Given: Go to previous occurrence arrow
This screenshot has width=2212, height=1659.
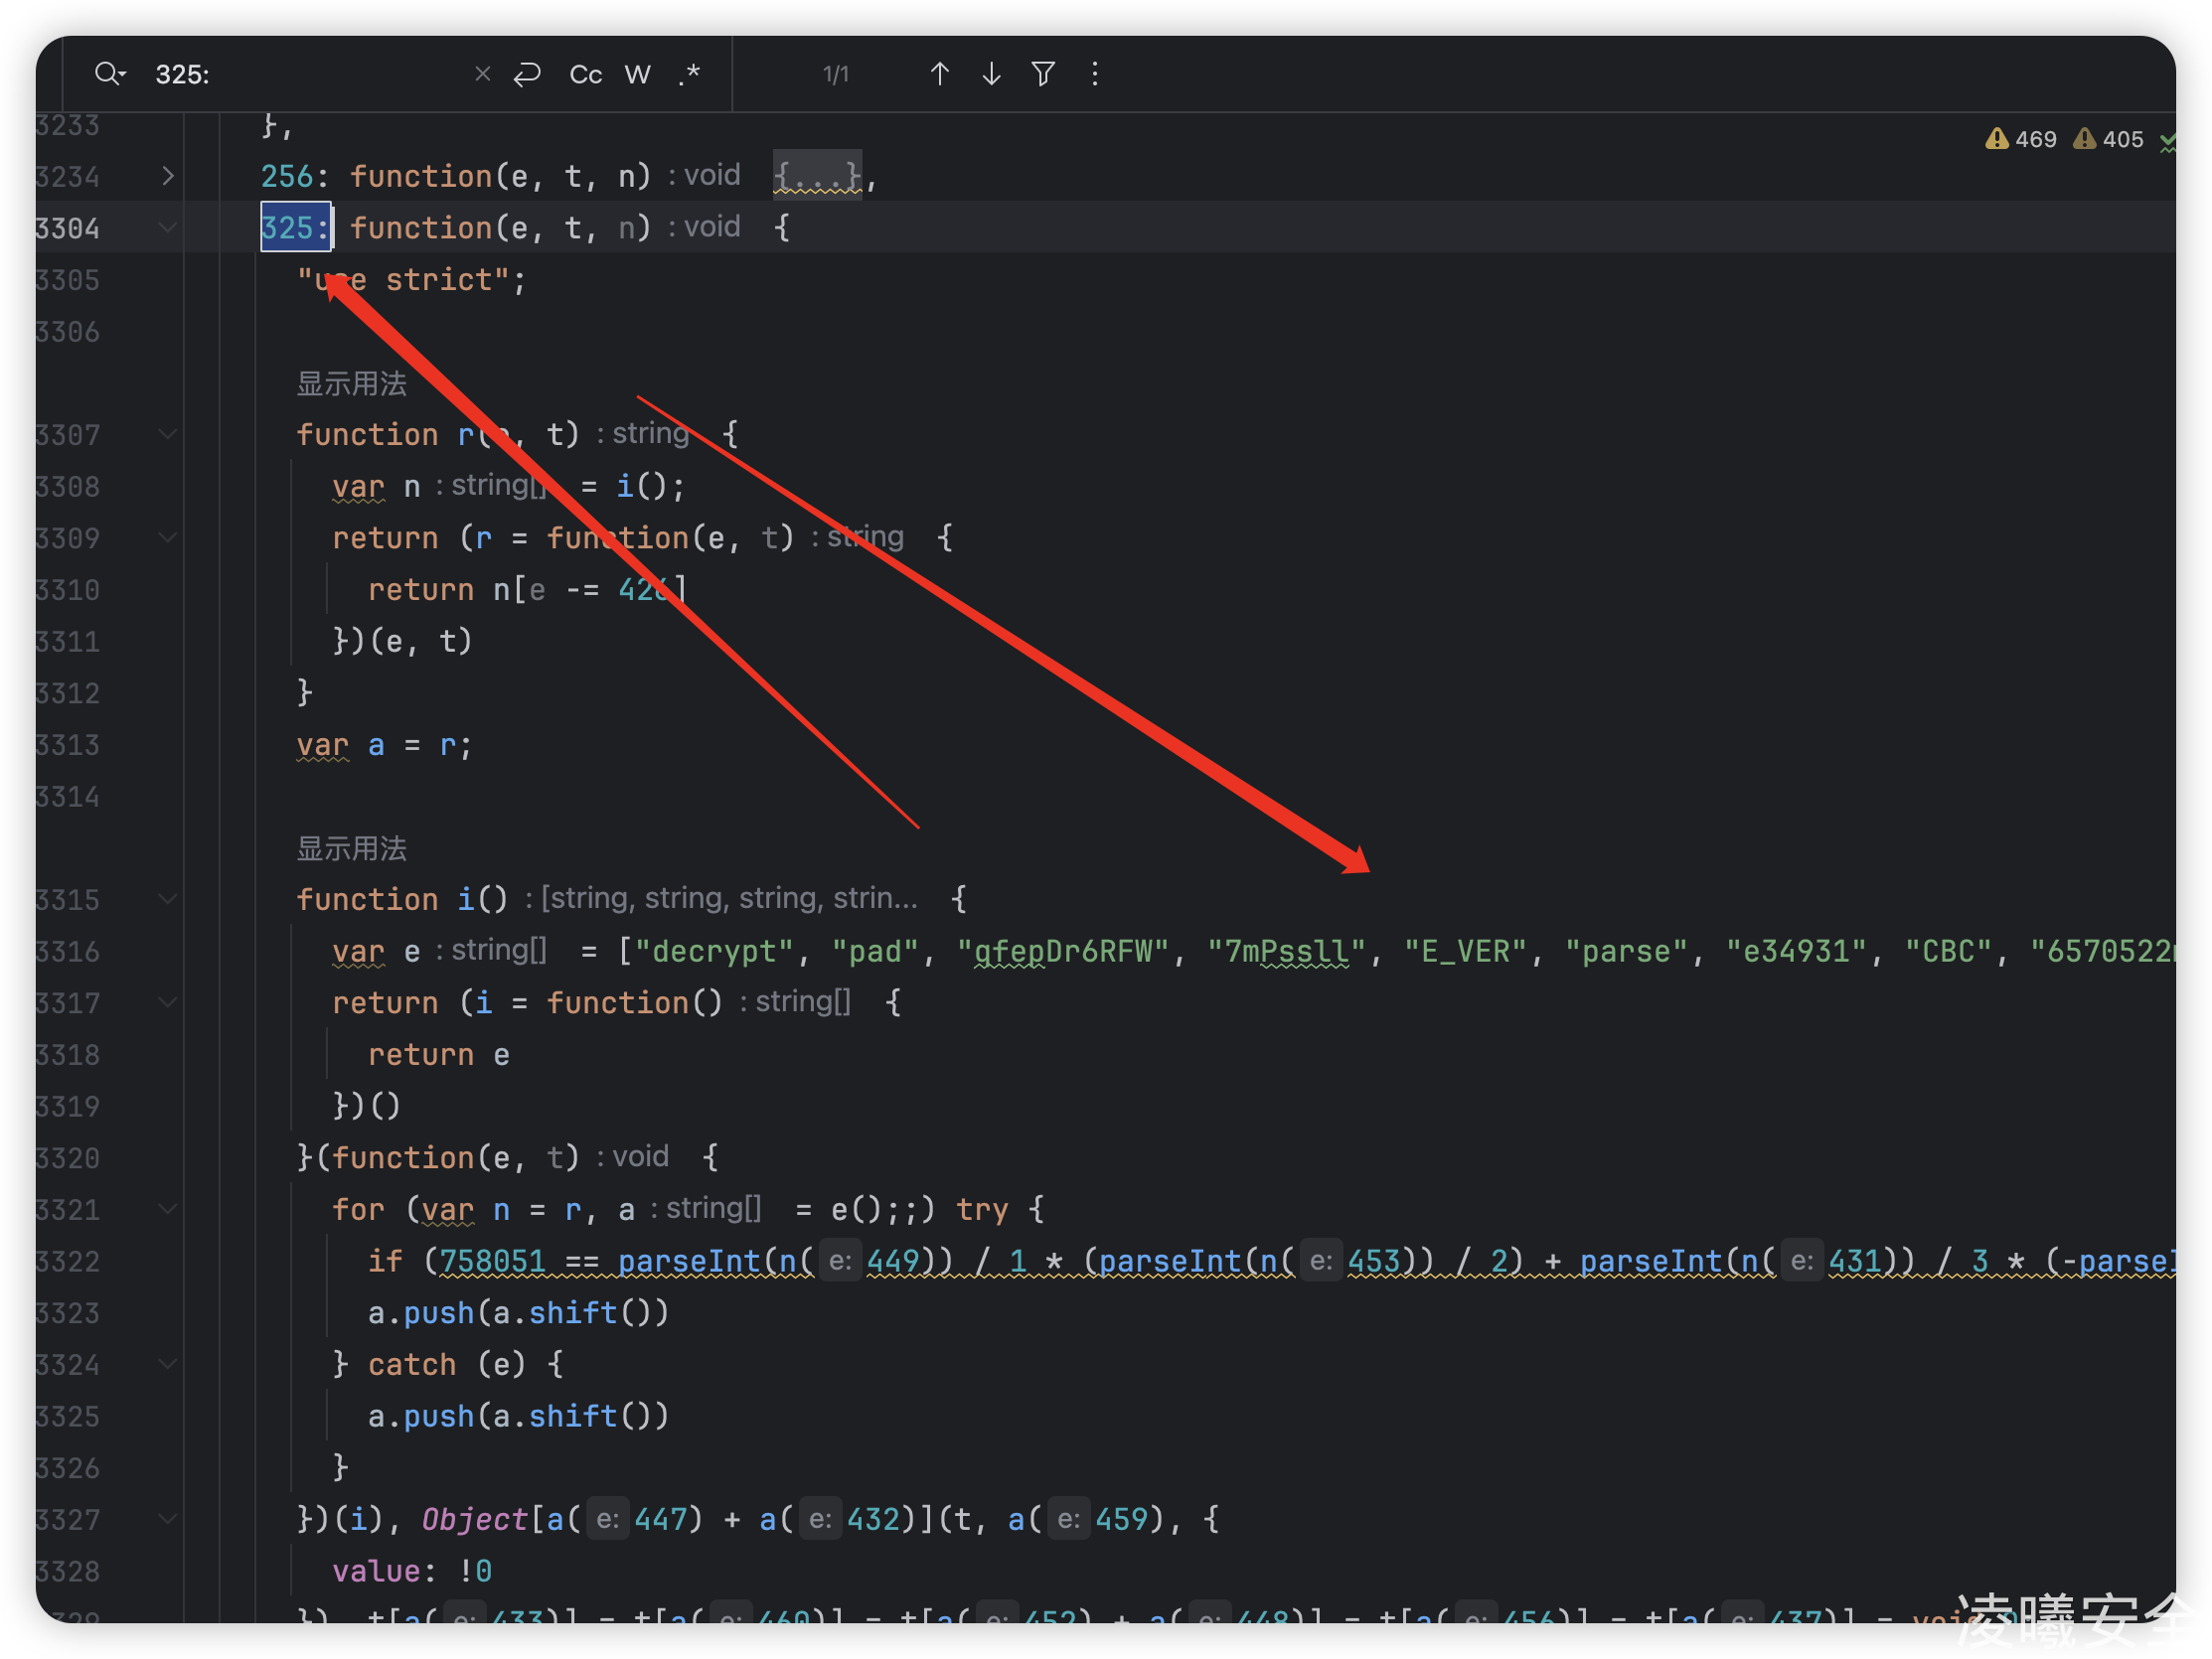Looking at the screenshot, I should pos(939,74).
